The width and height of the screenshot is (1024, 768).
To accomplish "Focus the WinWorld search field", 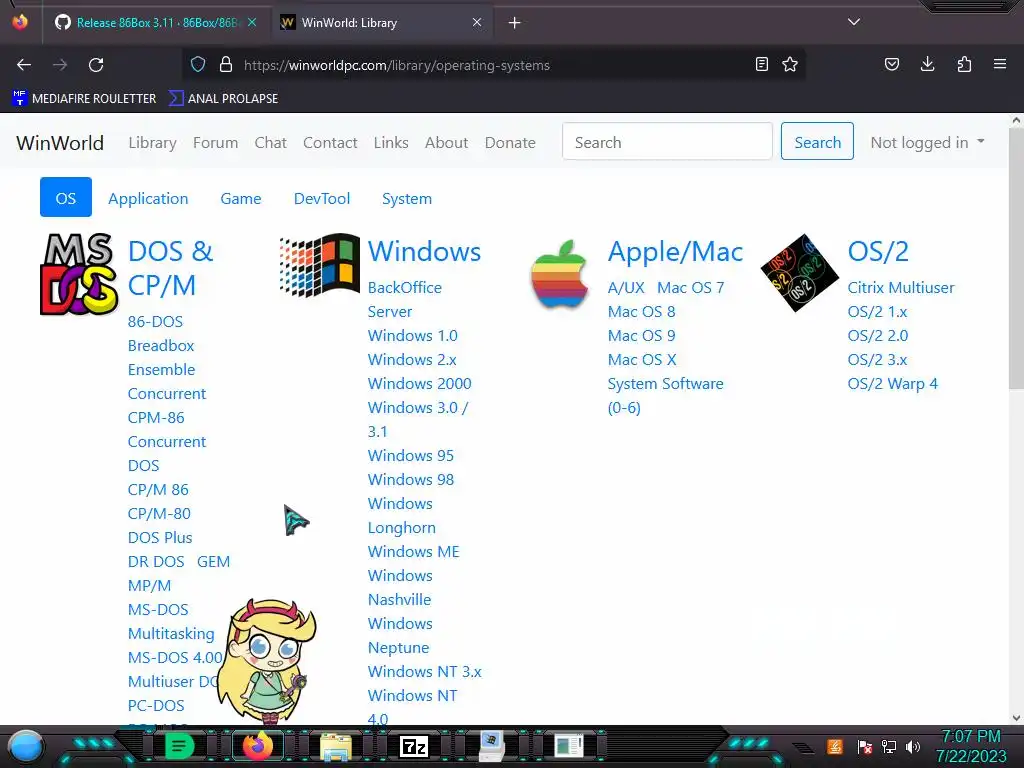I will pos(667,141).
